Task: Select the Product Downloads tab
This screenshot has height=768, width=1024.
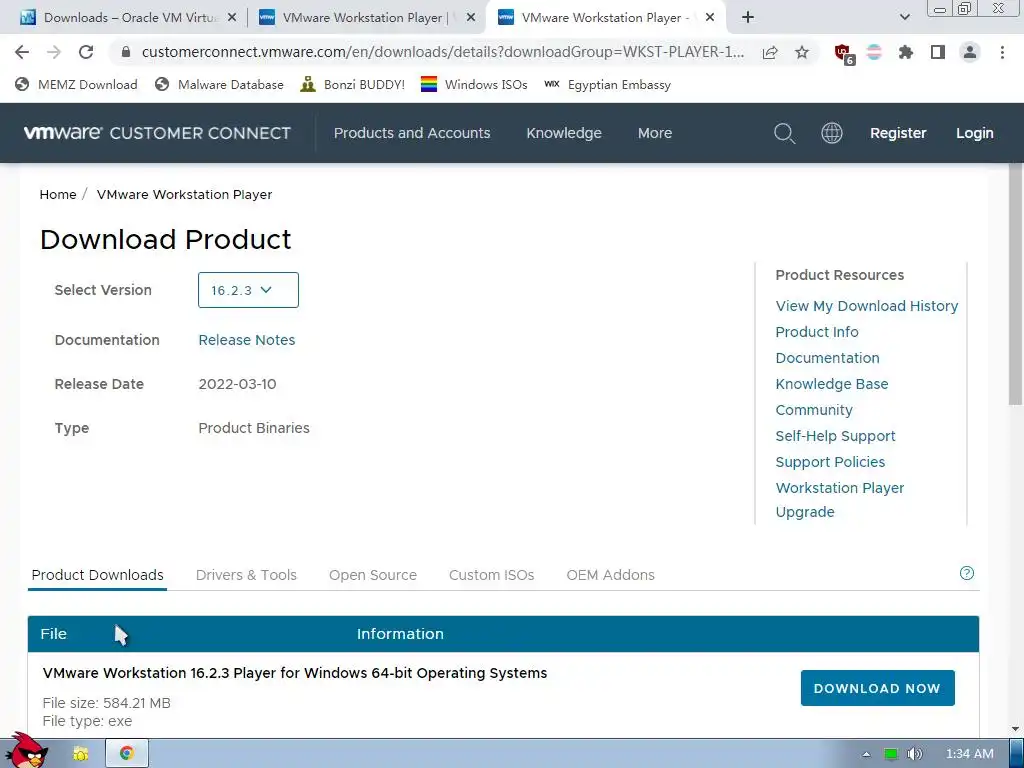Action: tap(97, 575)
